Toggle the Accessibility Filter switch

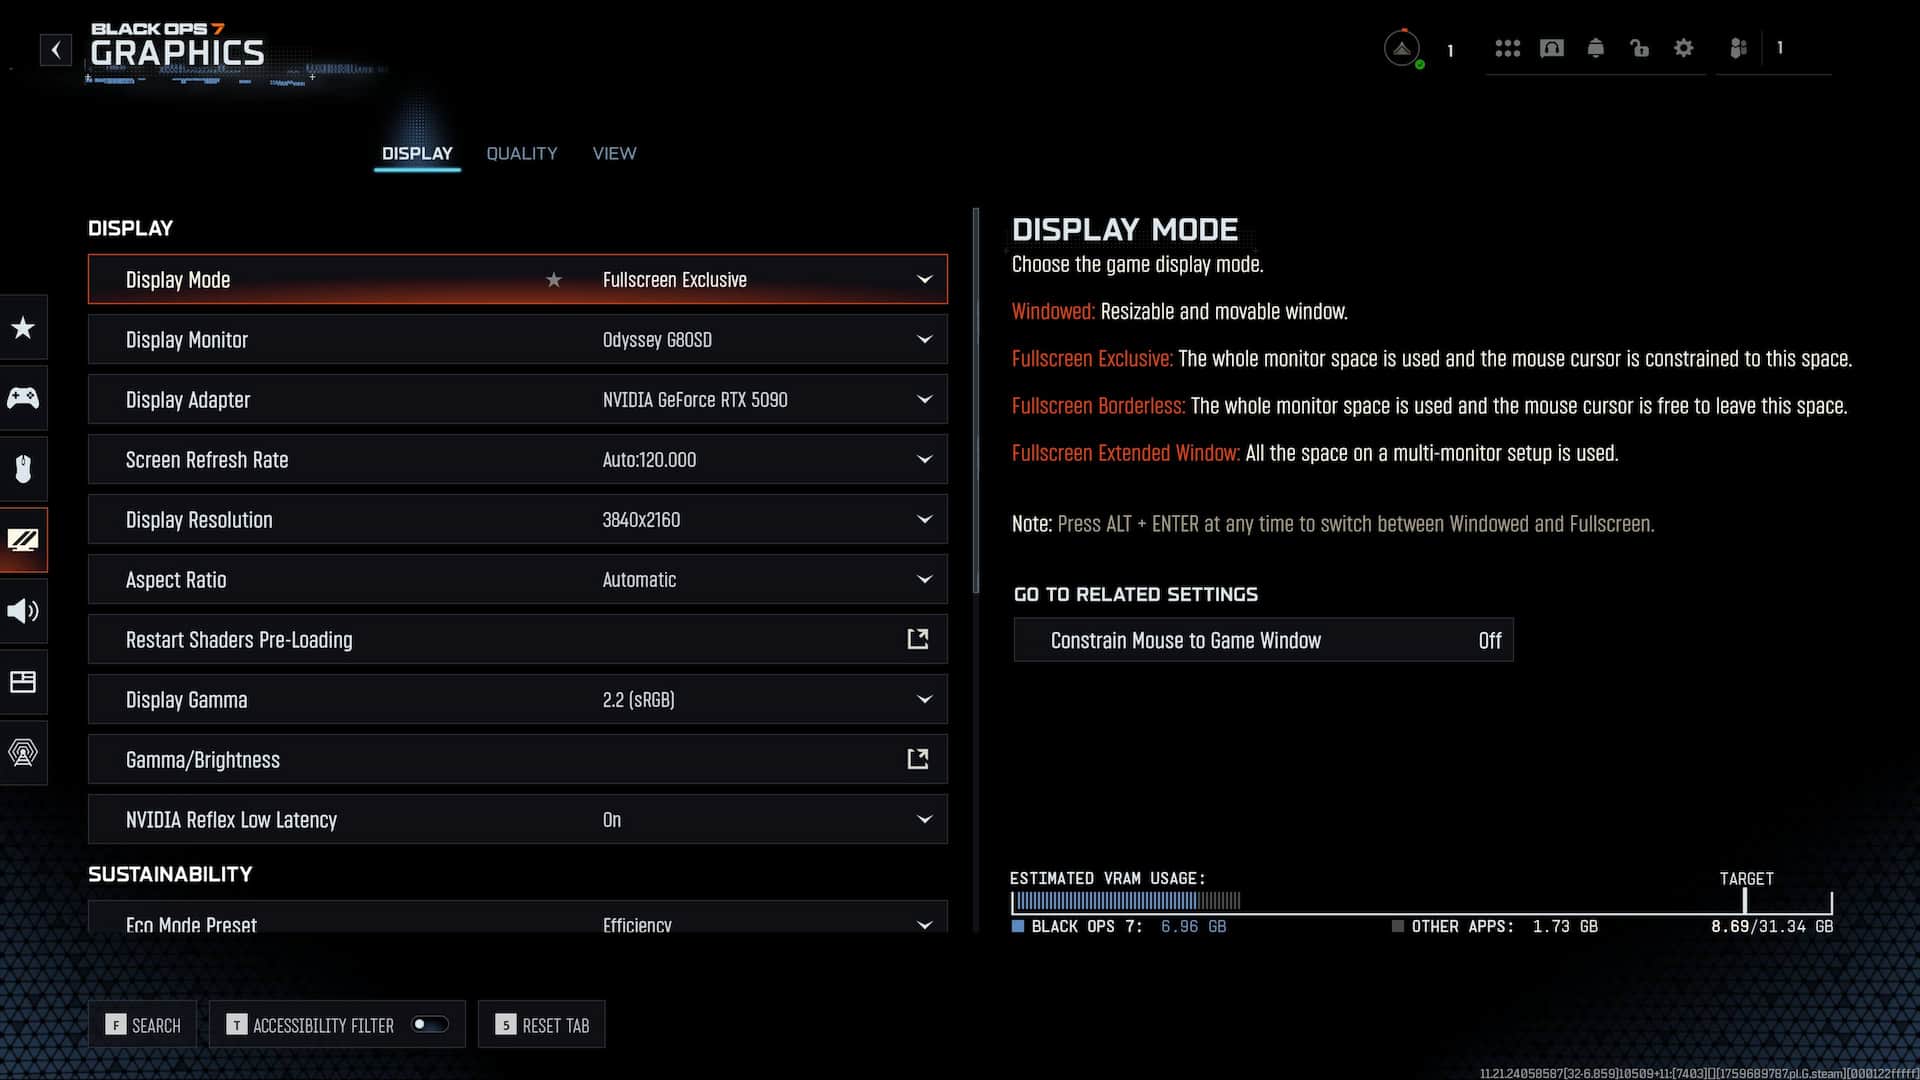430,1024
